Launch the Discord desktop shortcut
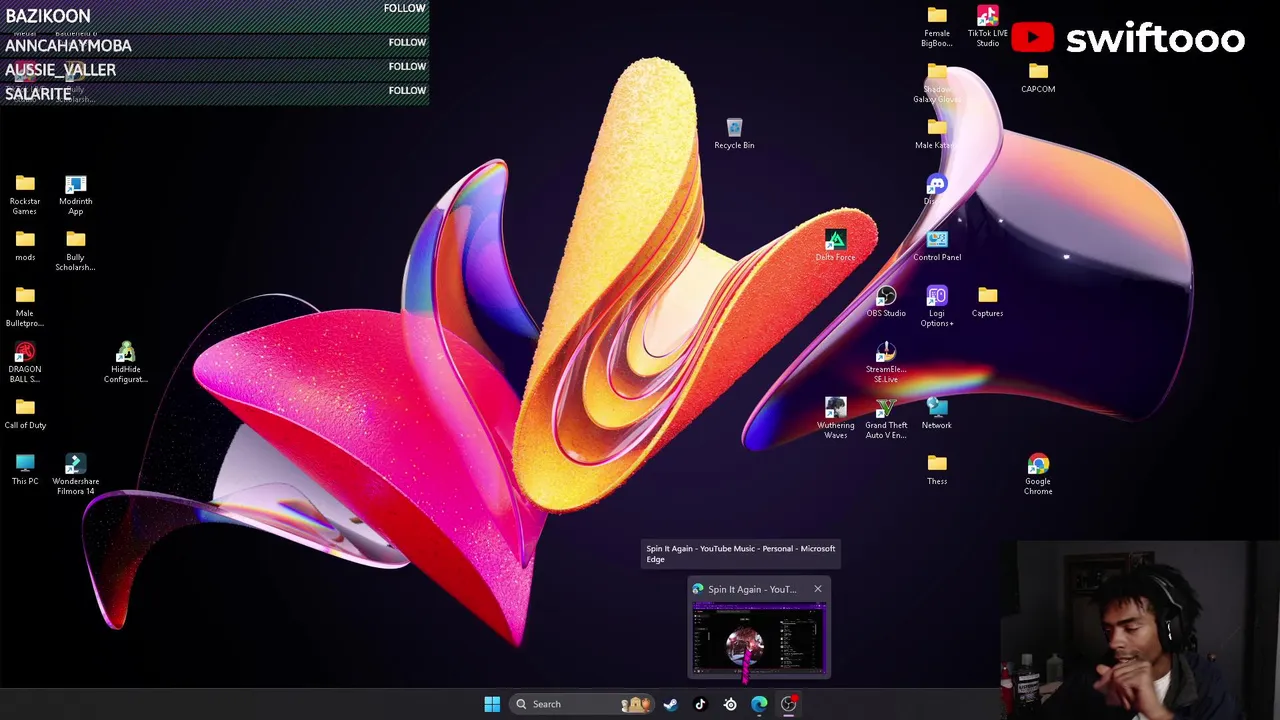This screenshot has height=720, width=1280. 937,190
